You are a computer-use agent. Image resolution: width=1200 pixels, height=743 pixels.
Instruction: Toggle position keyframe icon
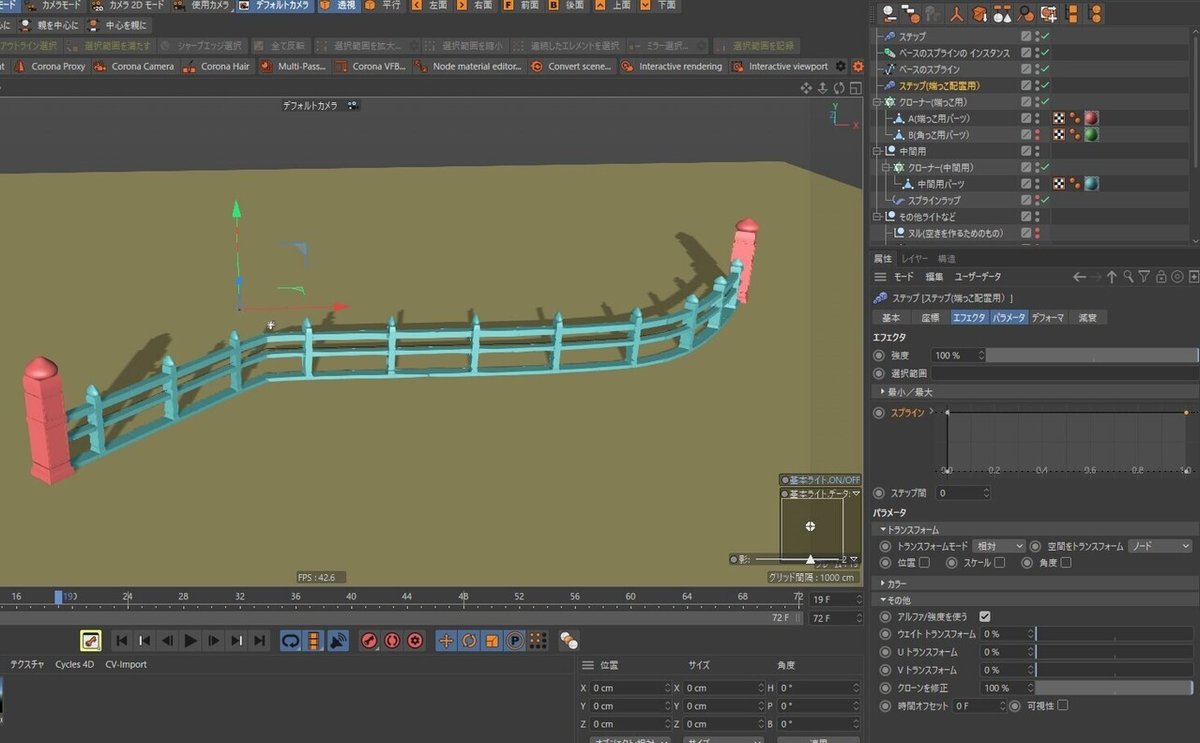point(446,640)
